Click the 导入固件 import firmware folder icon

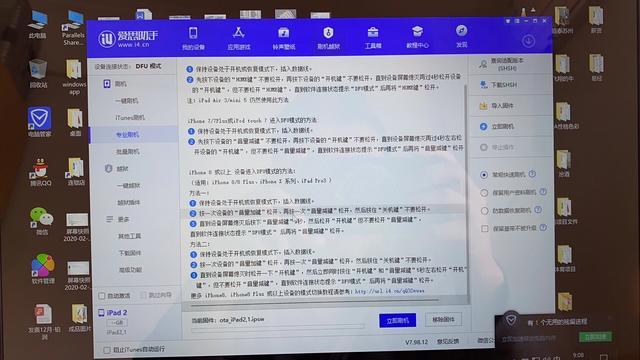(x=483, y=106)
